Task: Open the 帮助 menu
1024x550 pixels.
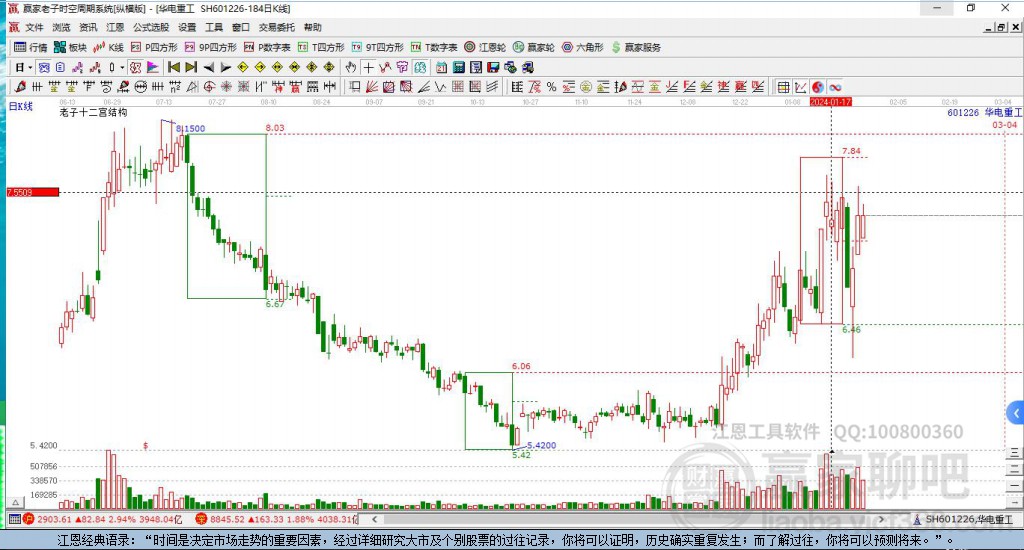Action: tap(313, 27)
